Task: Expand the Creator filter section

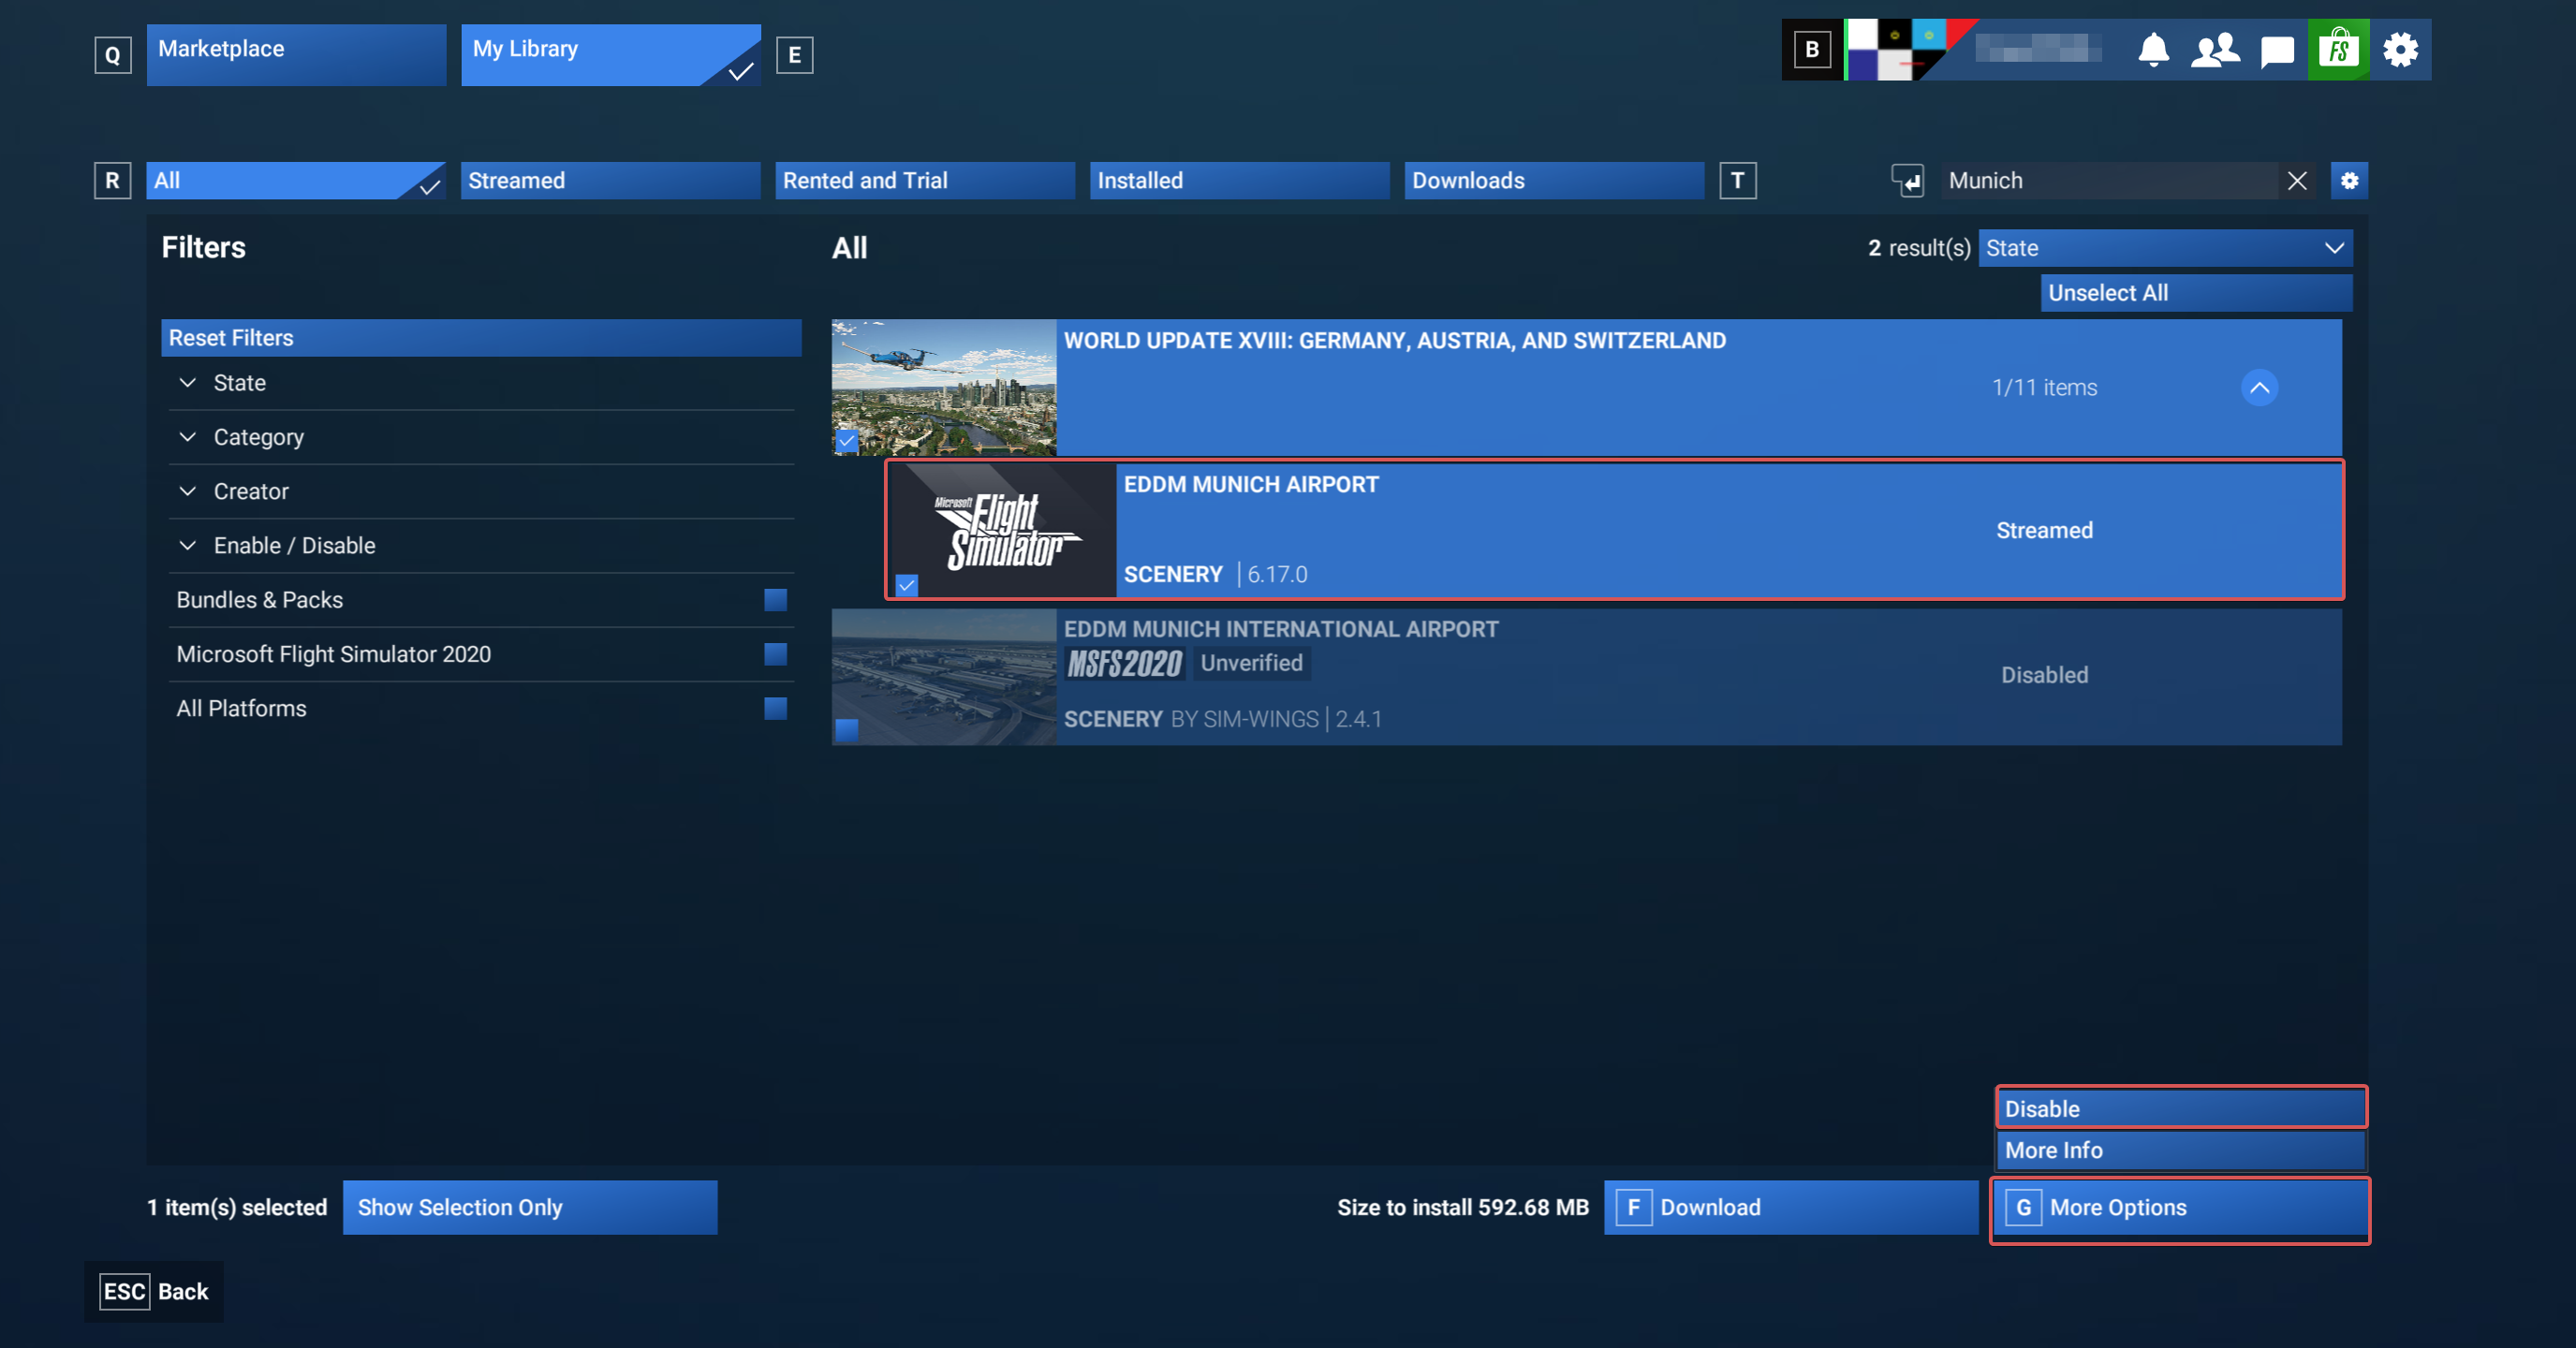Action: [250, 491]
